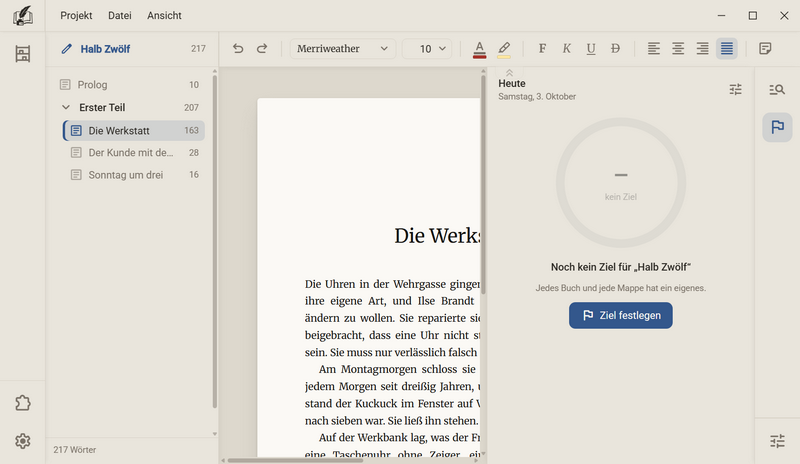Click the editor vertical scrollbar
Screen dimensions: 800x464
point(483,184)
